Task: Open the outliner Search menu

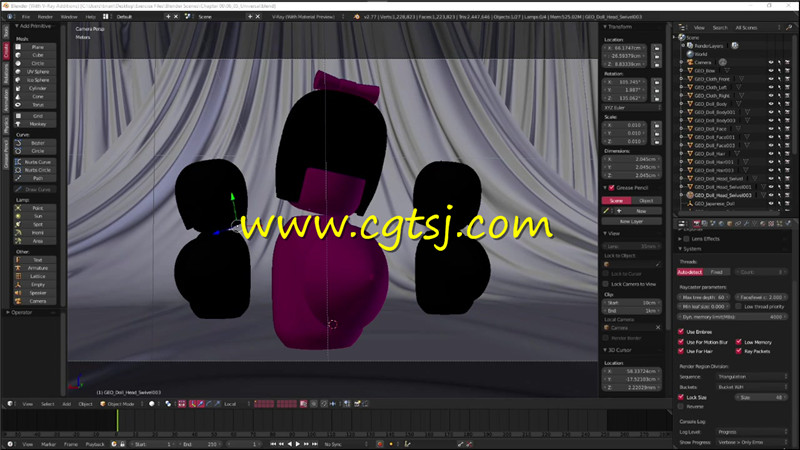Action: 720,28
